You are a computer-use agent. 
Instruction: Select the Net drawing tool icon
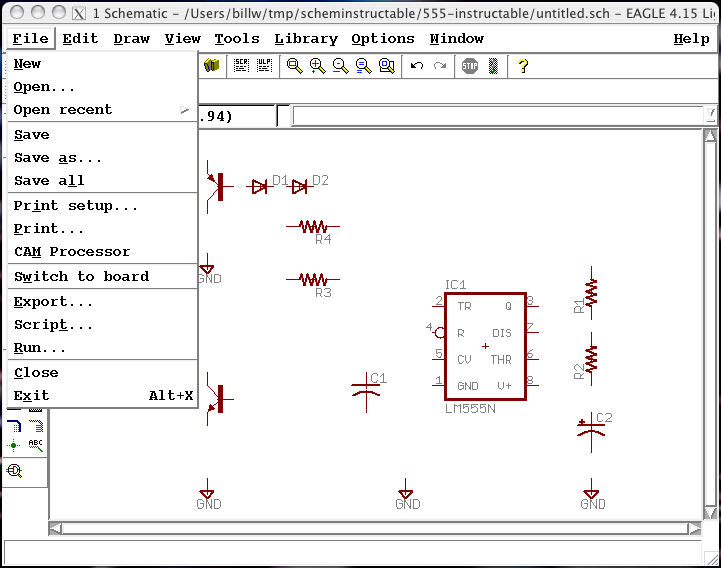pos(36,426)
